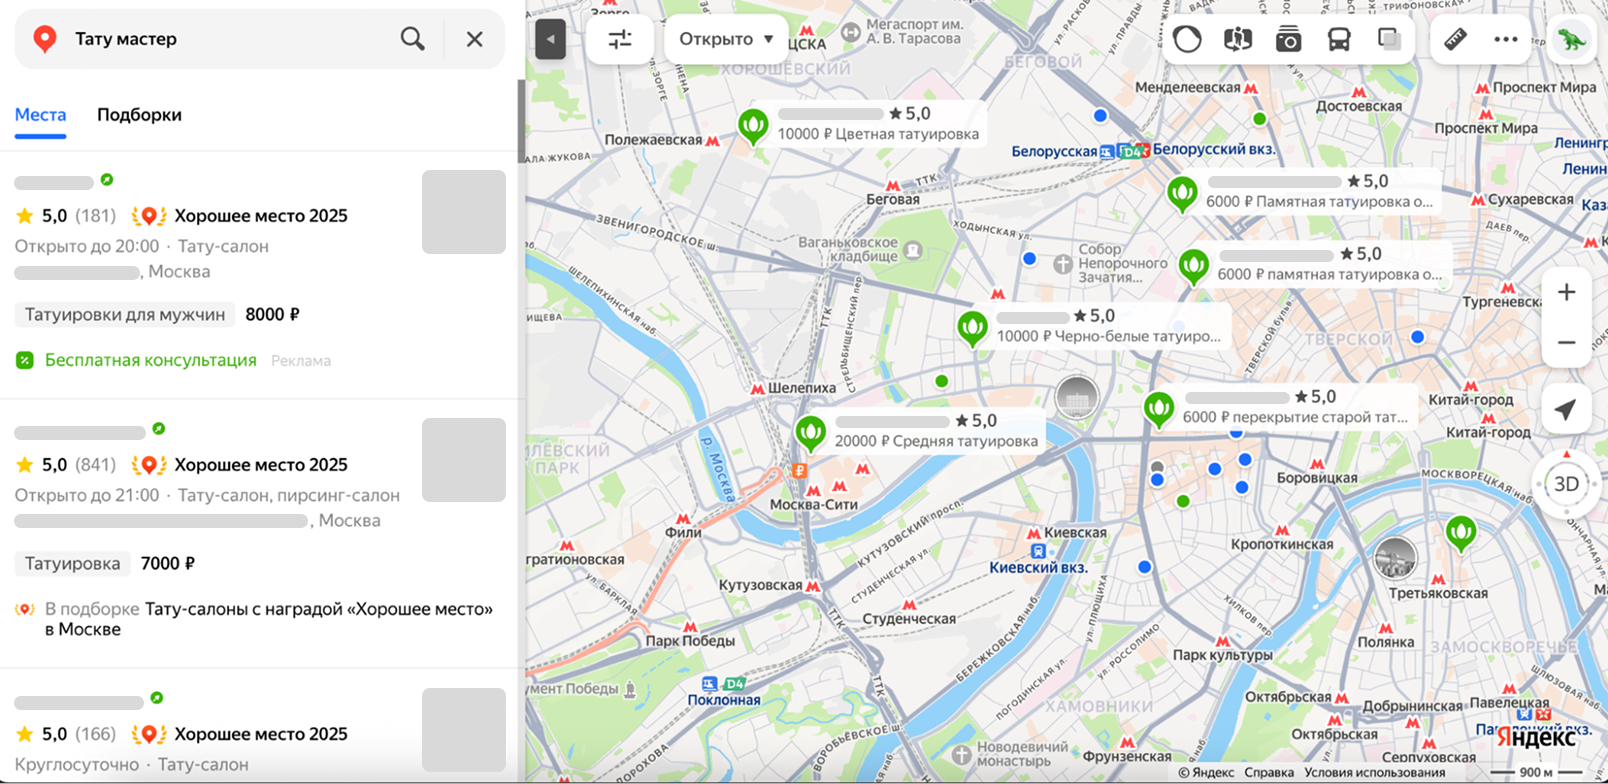Open the "Бесплатная консультация" offer link
1608x784 pixels.
point(151,360)
